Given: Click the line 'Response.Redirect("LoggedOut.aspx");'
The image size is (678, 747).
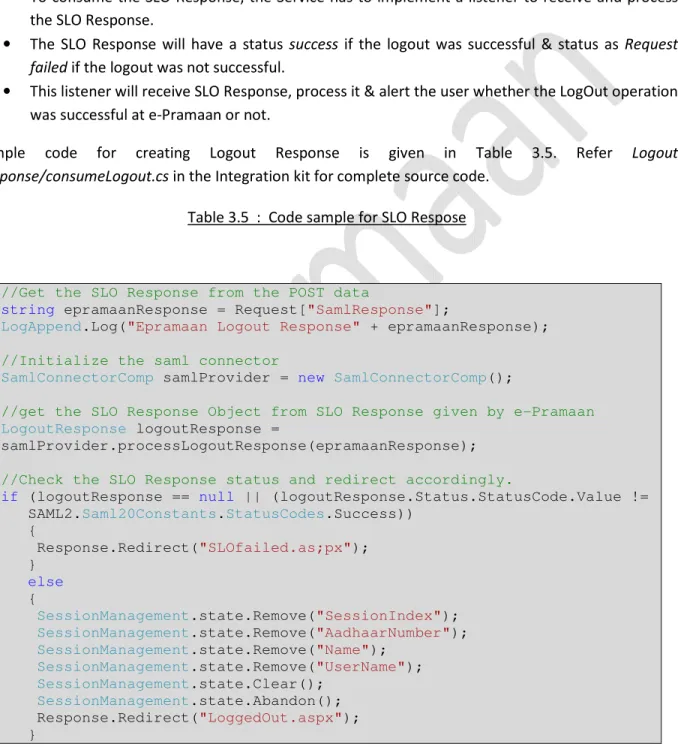Looking at the screenshot, I should pyautogui.click(x=198, y=718).
